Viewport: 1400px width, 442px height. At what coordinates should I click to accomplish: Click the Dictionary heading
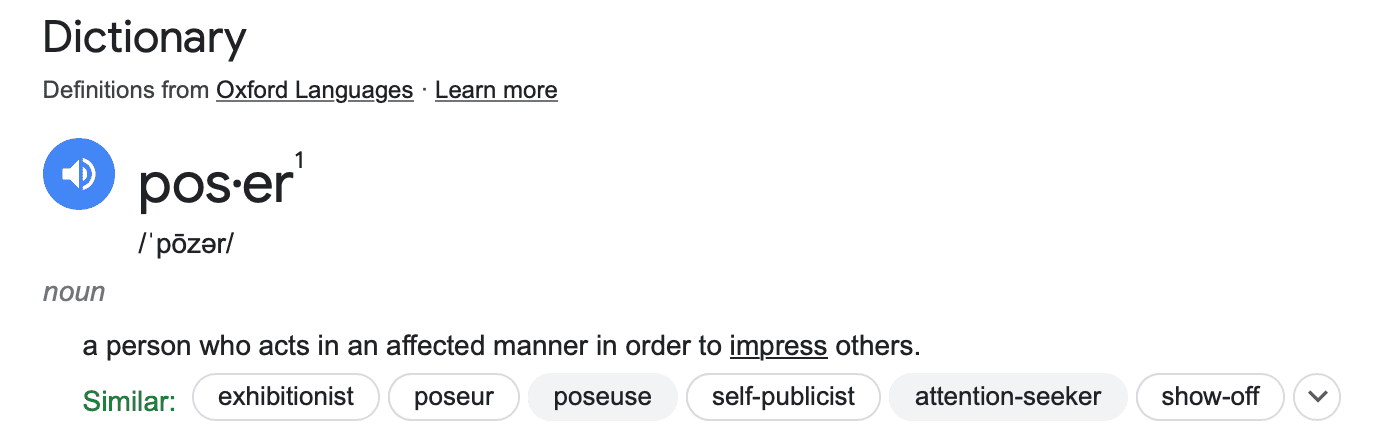(144, 38)
